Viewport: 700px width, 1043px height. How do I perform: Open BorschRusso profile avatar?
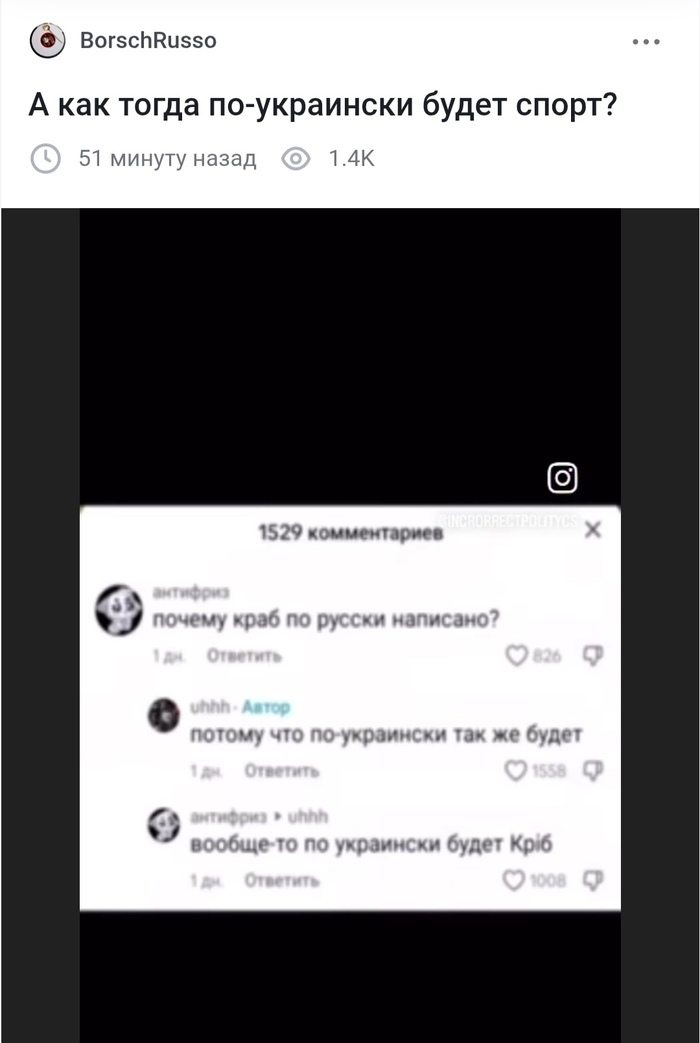[47, 41]
